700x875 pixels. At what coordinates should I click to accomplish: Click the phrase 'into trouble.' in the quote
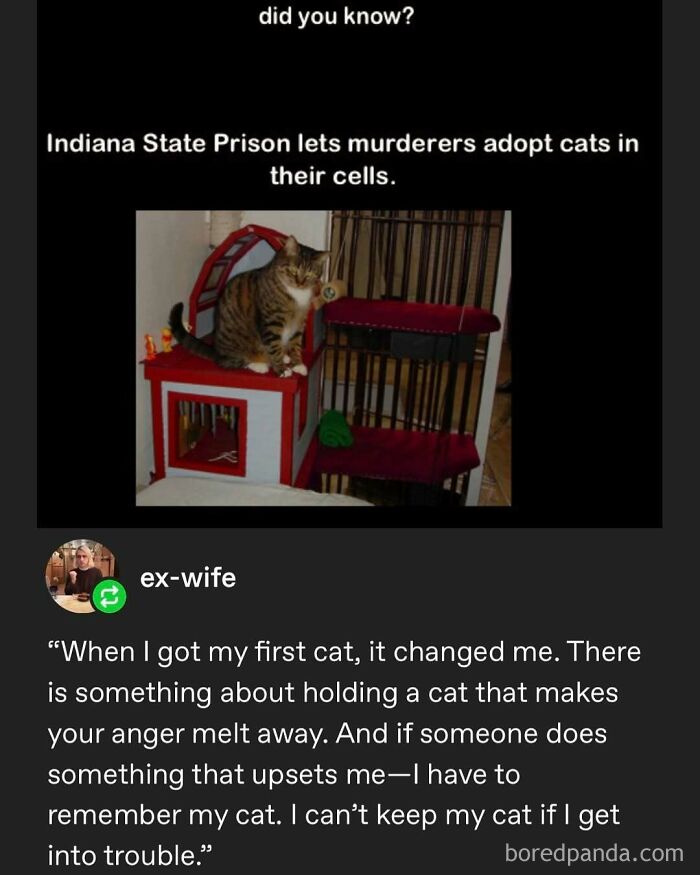130,855
